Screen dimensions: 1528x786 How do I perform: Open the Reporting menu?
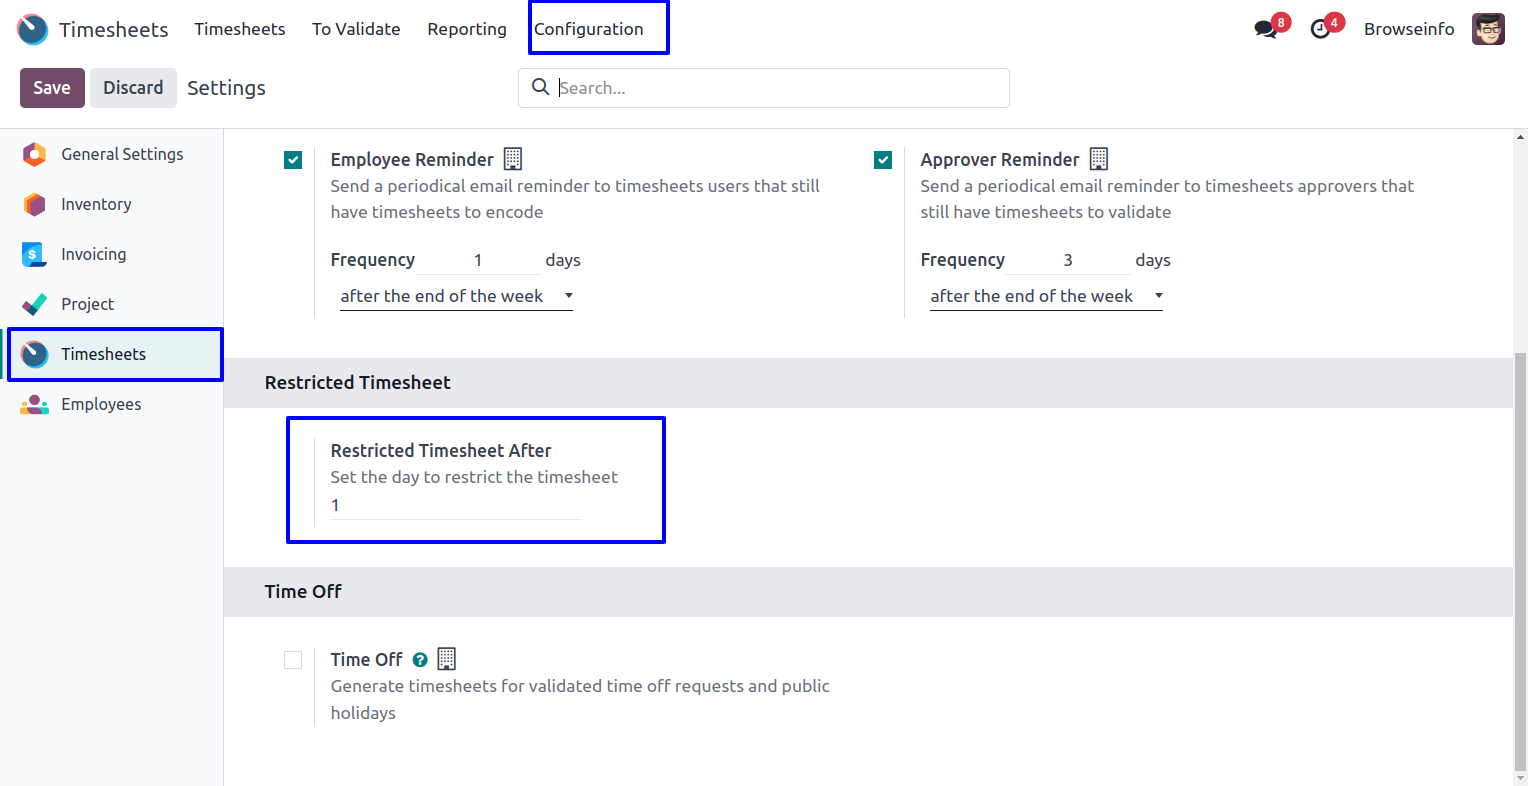467,29
